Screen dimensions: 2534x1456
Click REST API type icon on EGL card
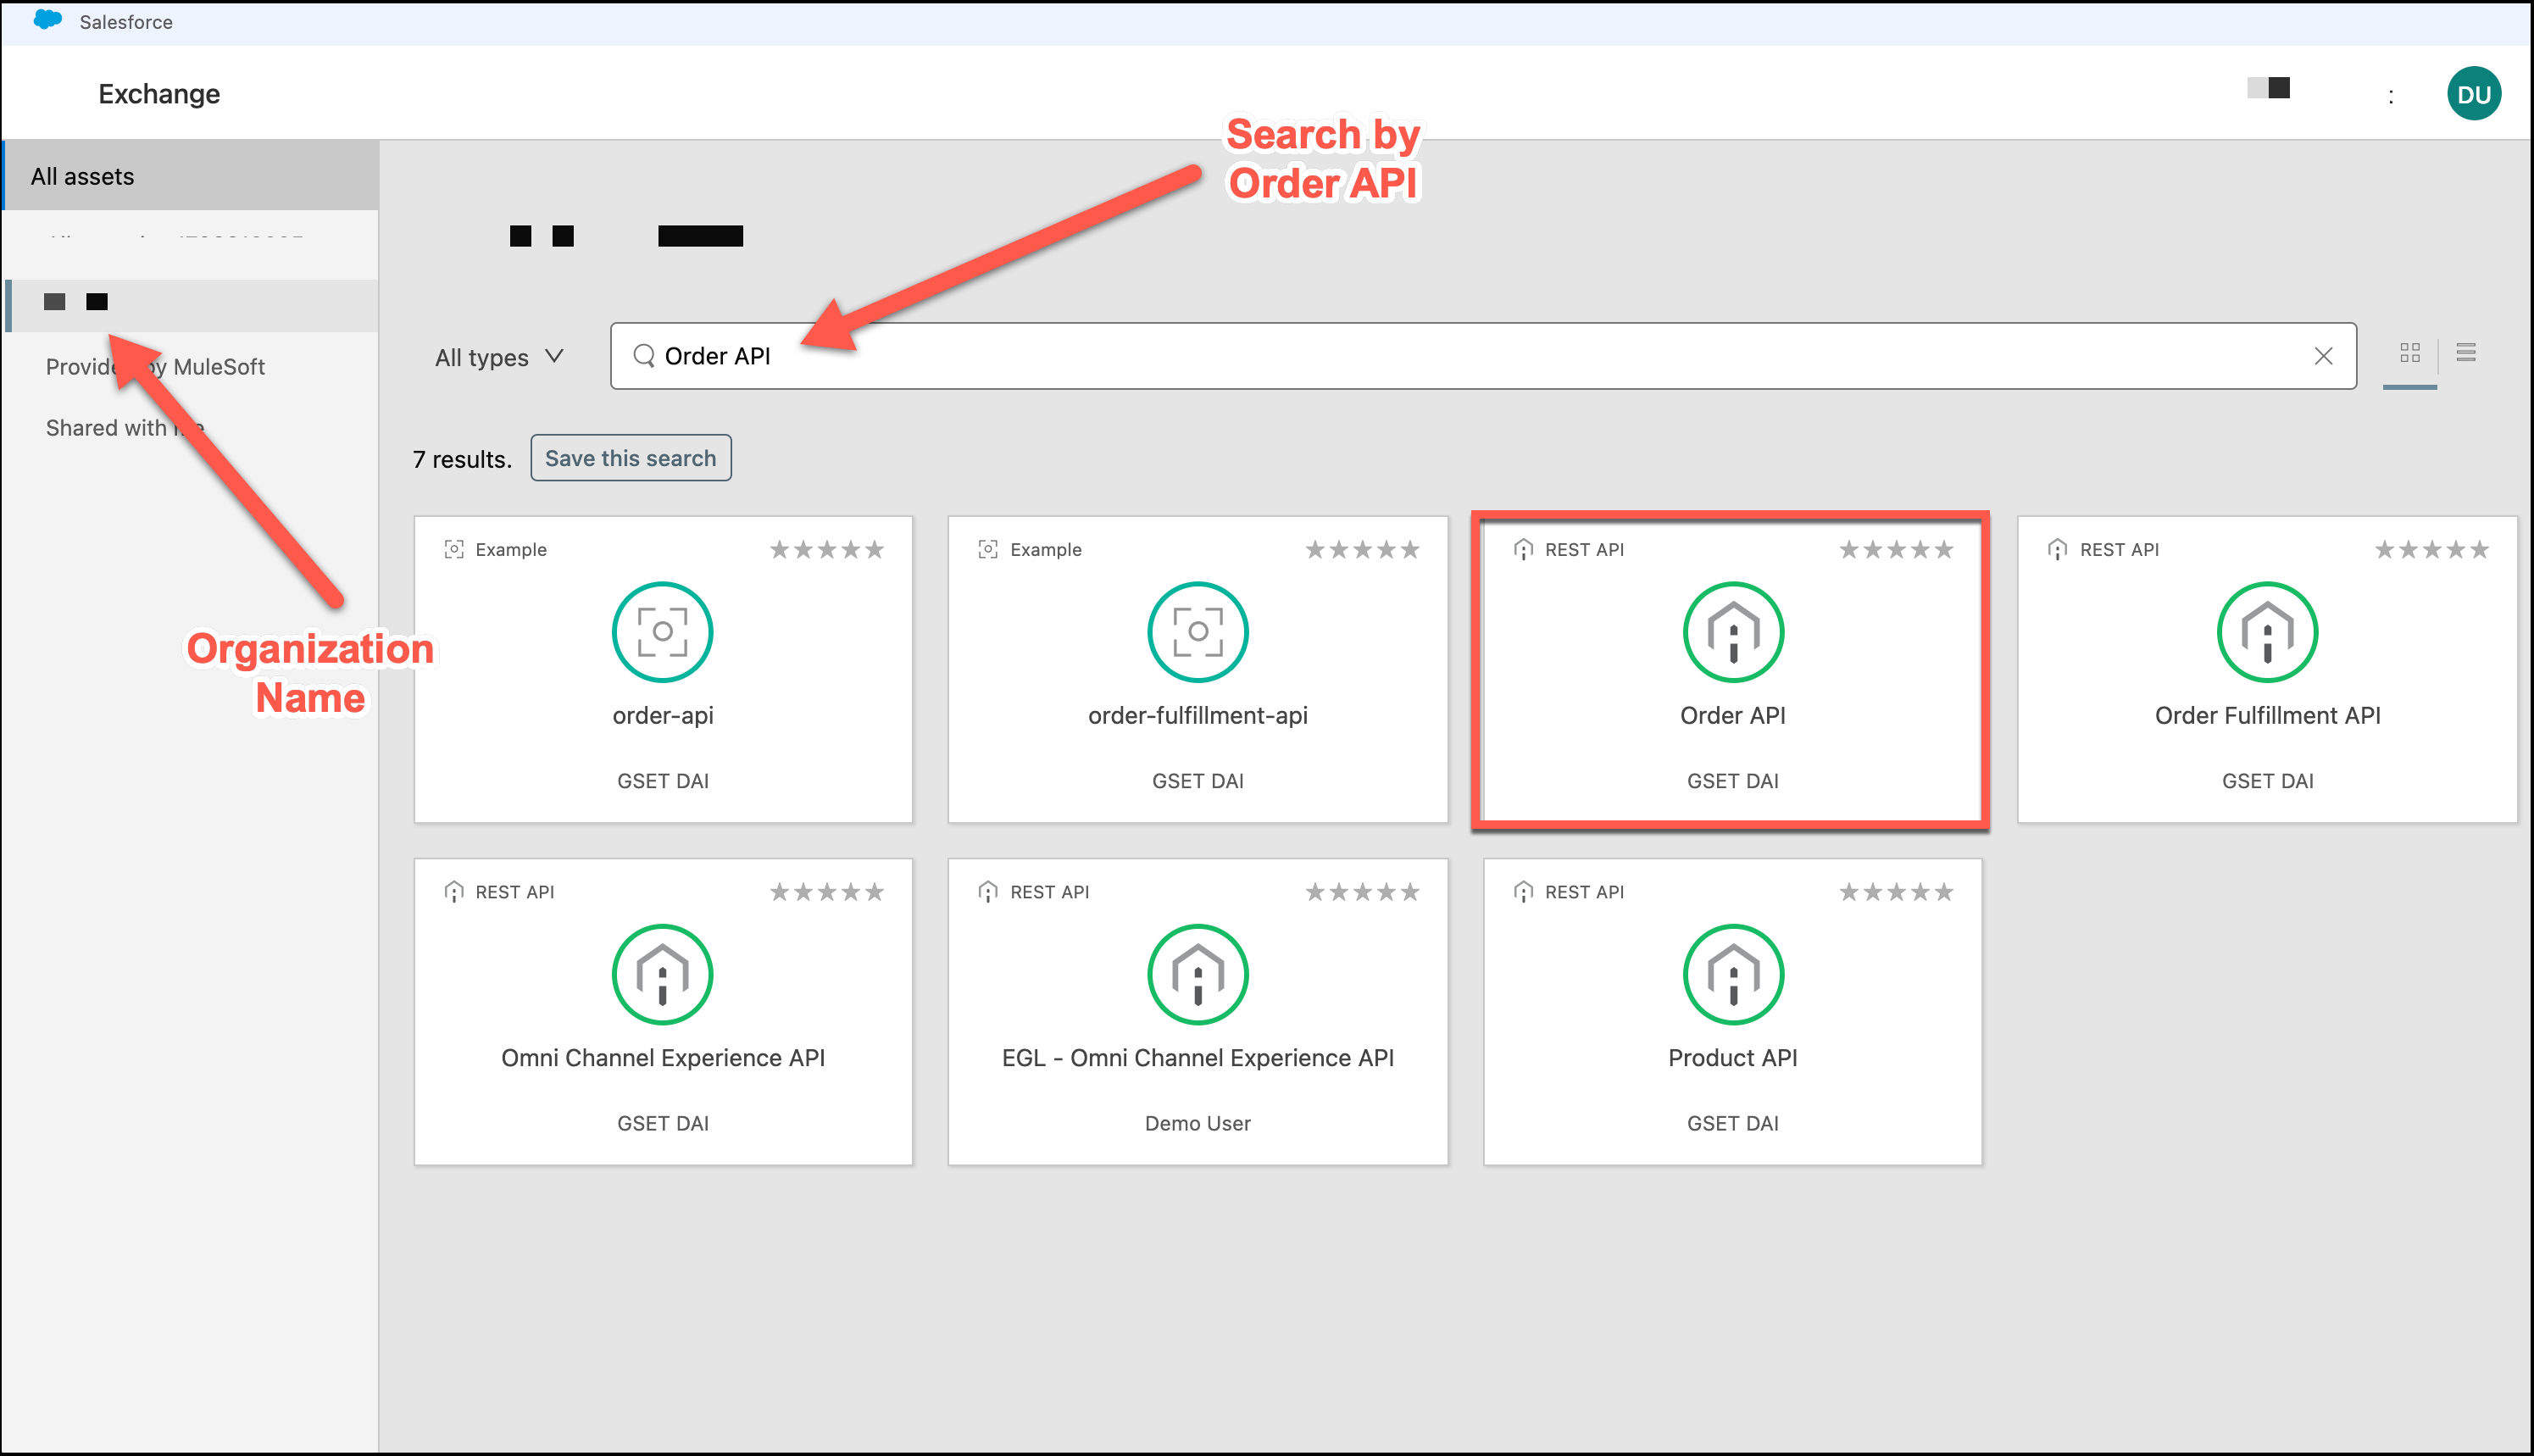988,891
